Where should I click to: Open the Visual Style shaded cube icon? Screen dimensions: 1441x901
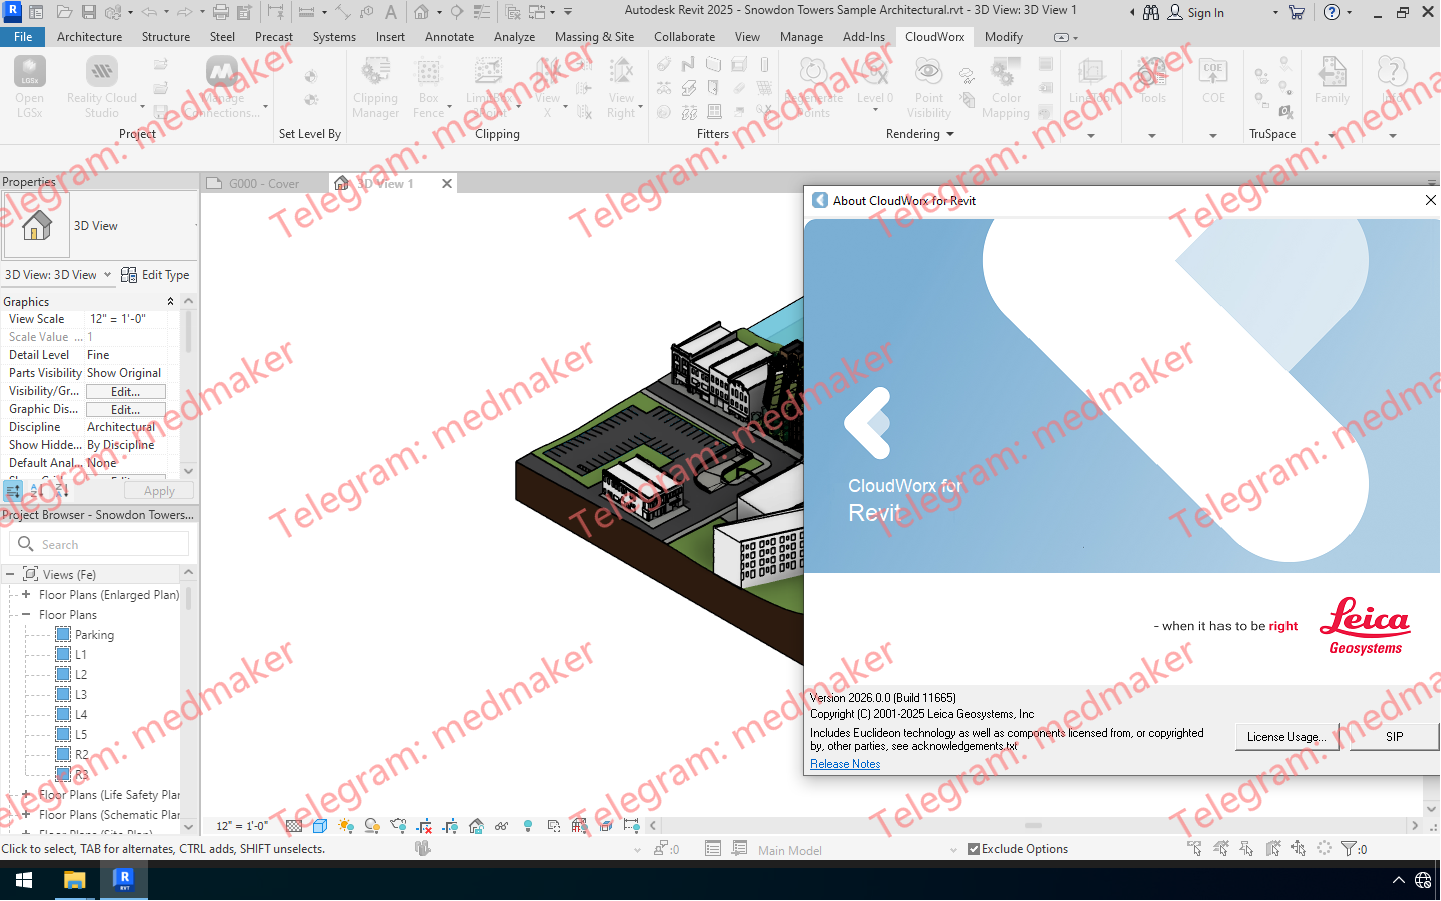318,826
